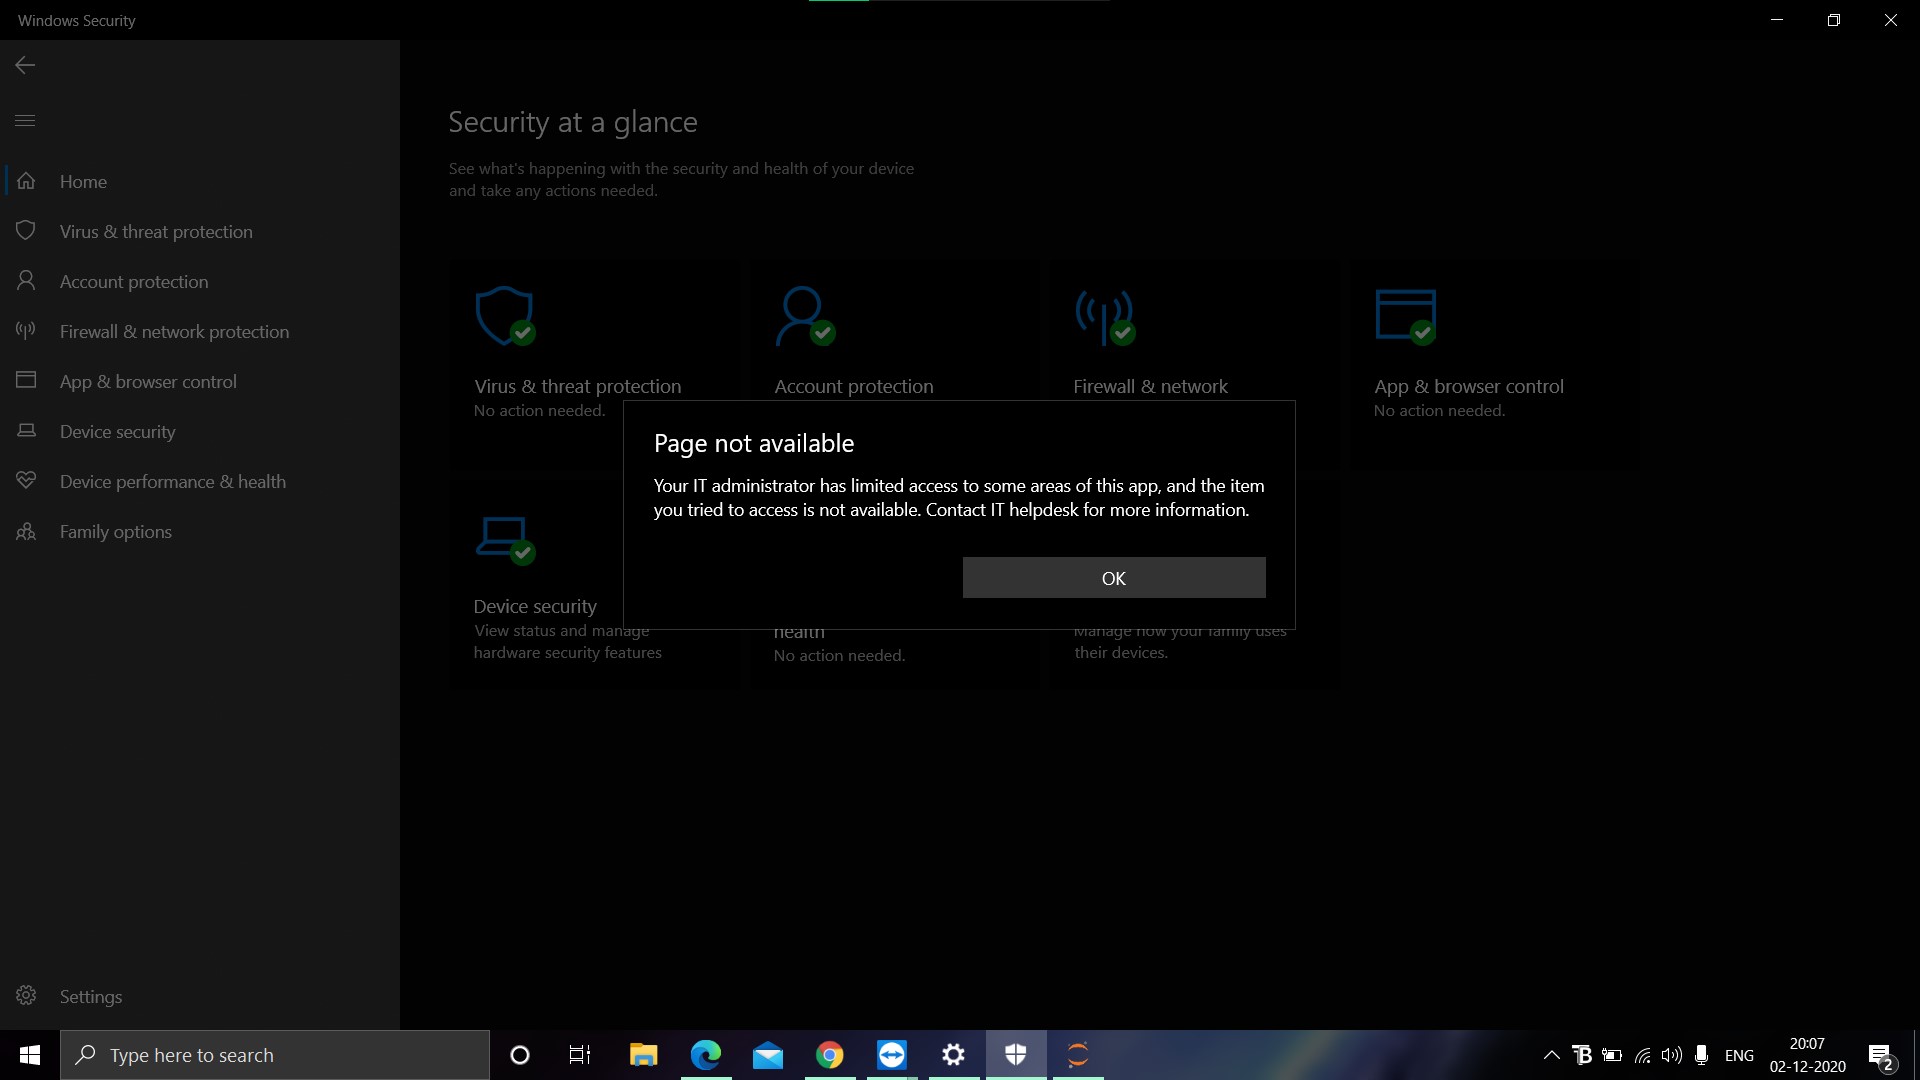Open Account protection in sidebar

pos(200,281)
